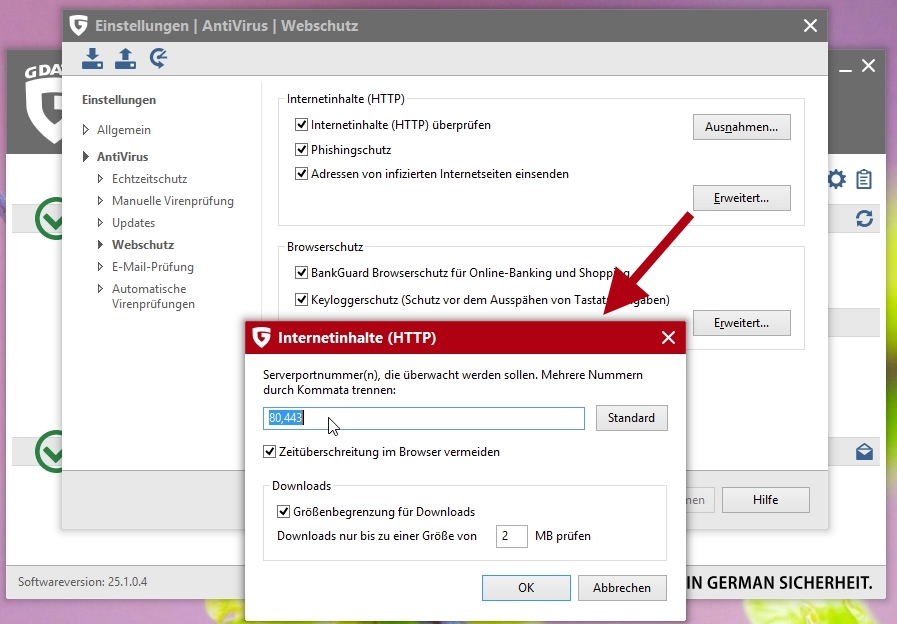Toggle Zeitüberschreitung im Browser vermeiden
The width and height of the screenshot is (897, 624).
click(269, 451)
